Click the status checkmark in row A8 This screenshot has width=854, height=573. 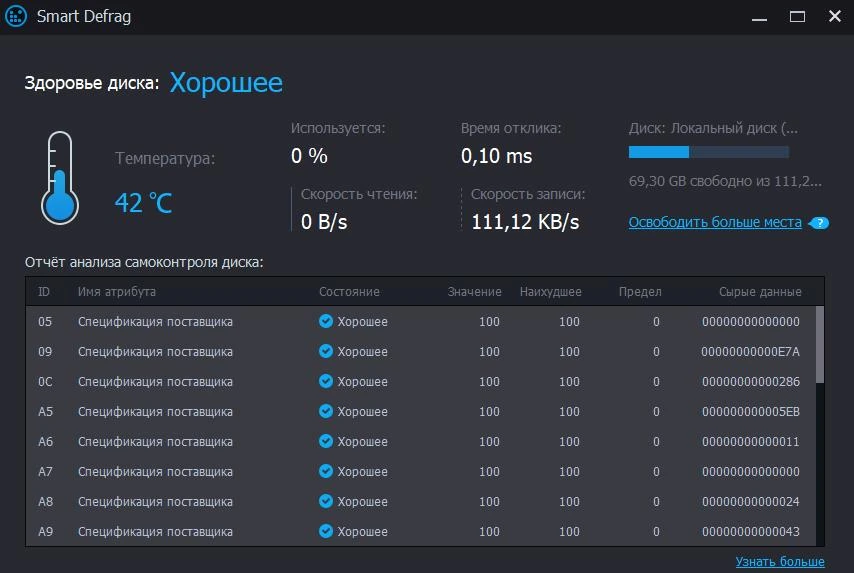(326, 501)
